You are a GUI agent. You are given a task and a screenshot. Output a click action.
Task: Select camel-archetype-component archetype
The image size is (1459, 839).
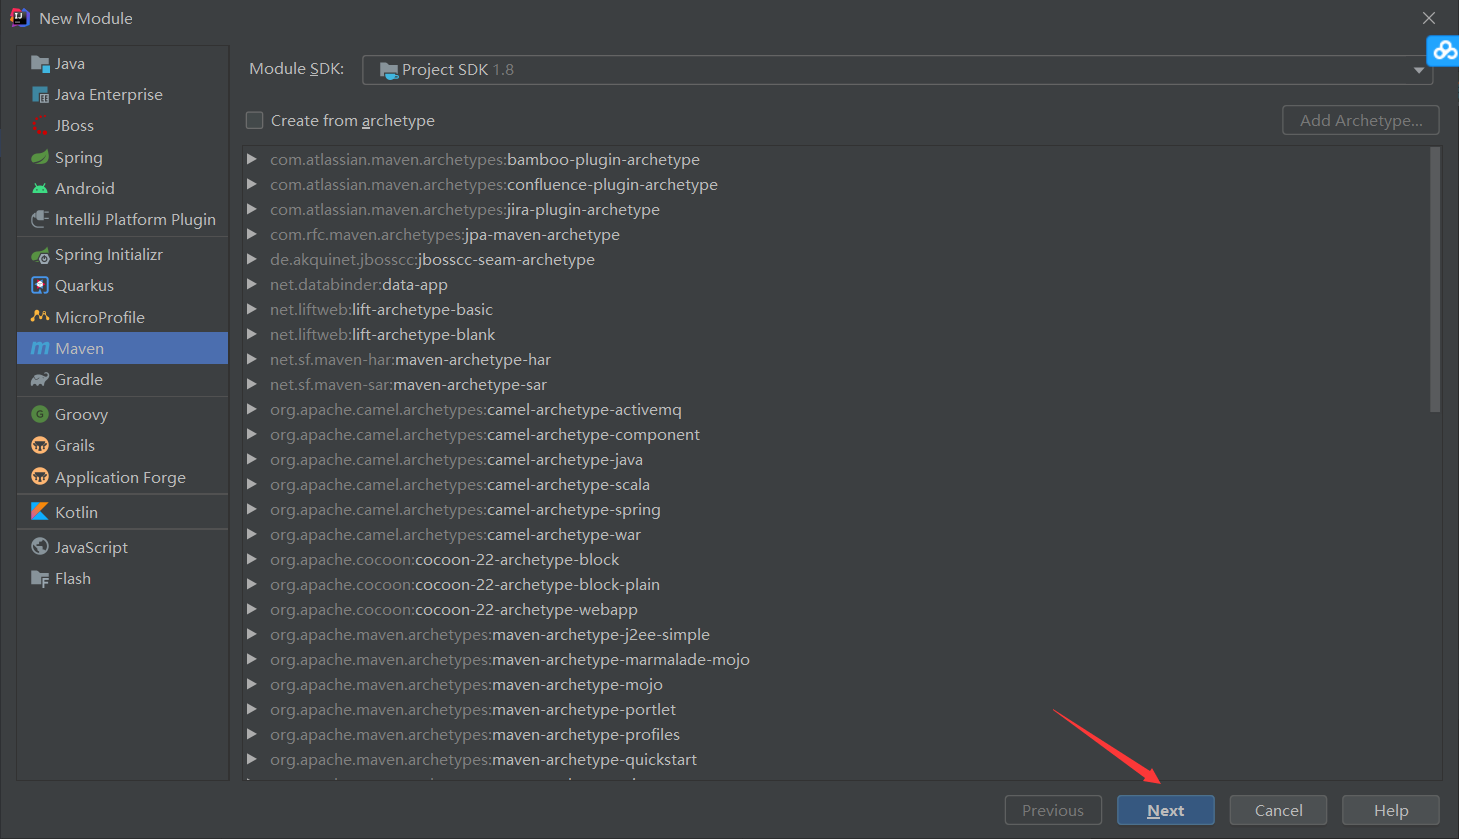click(485, 434)
